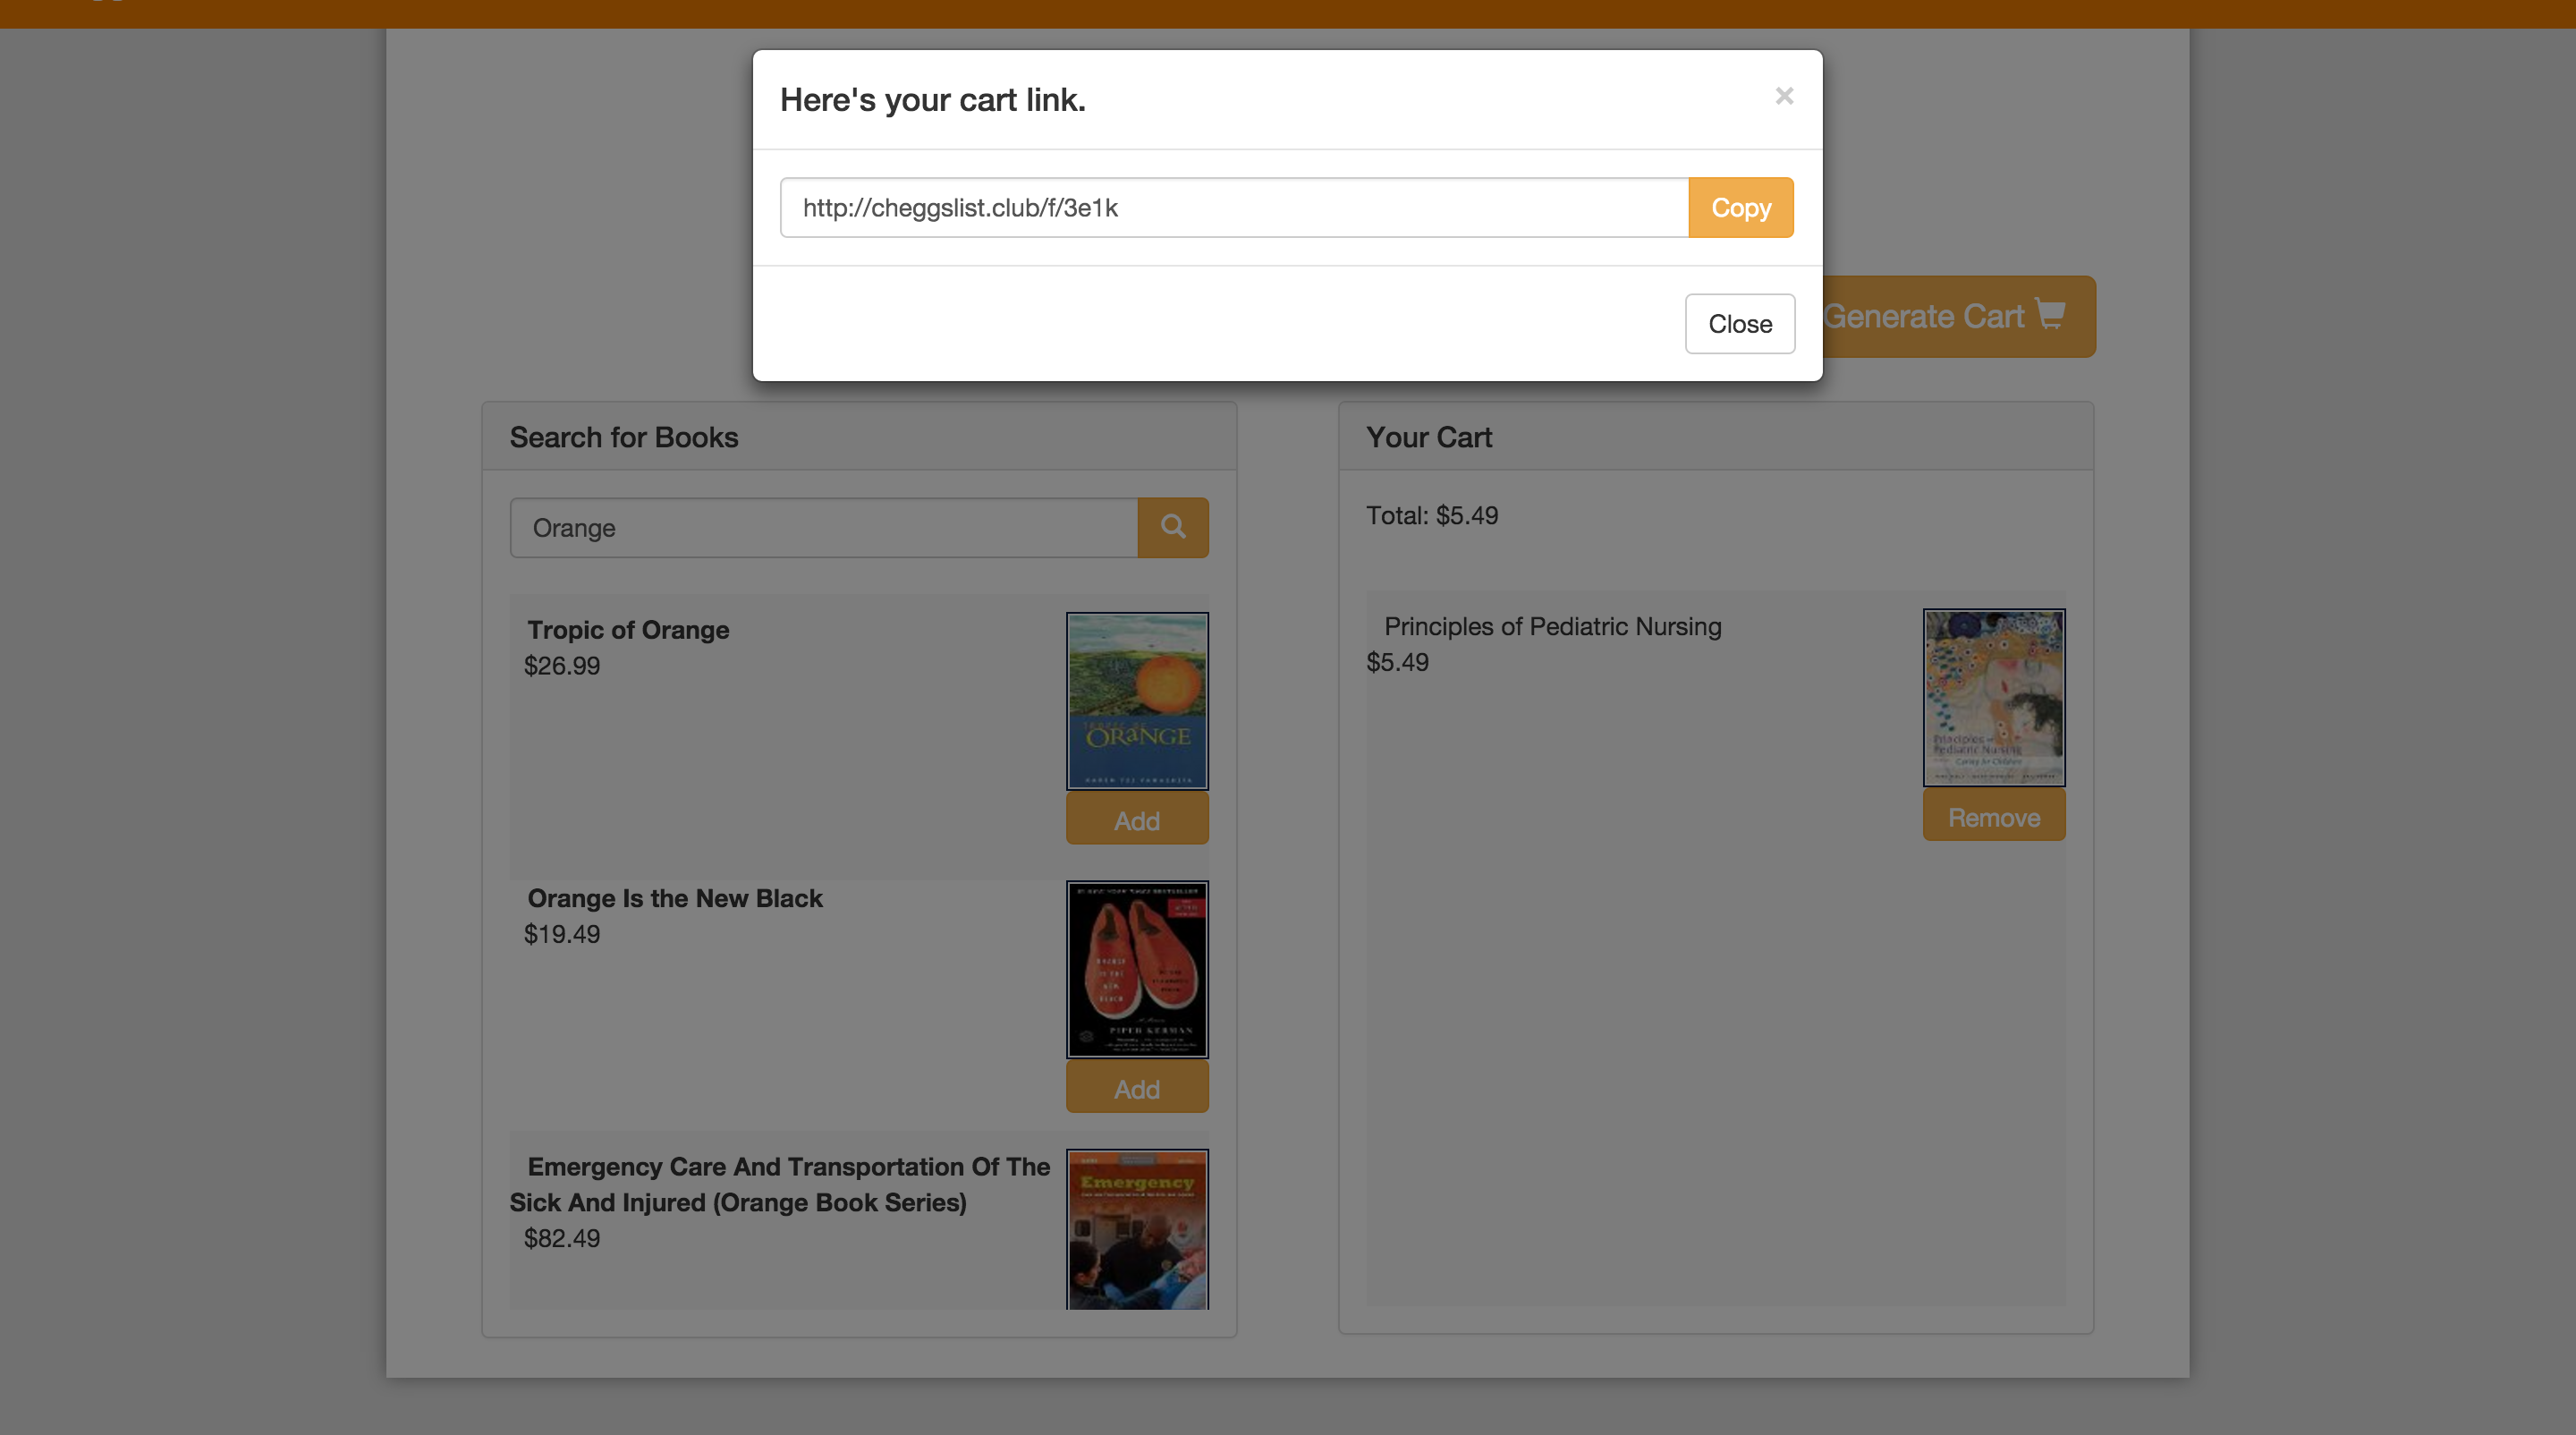This screenshot has width=2576, height=1435.
Task: Select the Tropic of Orange title
Action: coord(628,630)
